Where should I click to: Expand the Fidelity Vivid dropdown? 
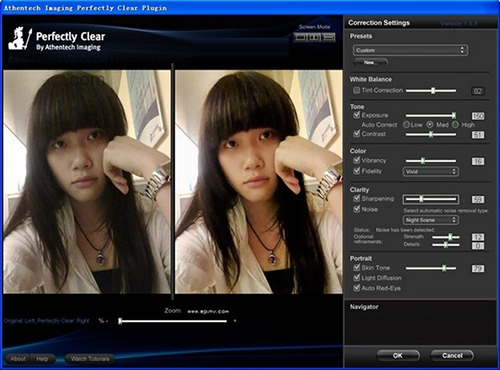click(x=431, y=172)
